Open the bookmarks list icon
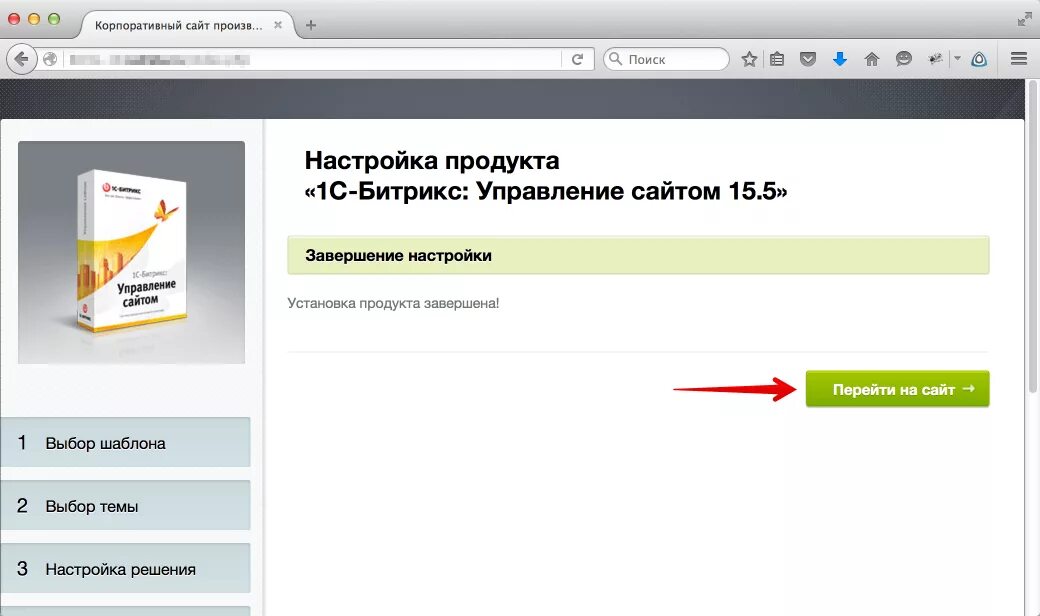Viewport: 1040px width, 616px height. click(777, 60)
